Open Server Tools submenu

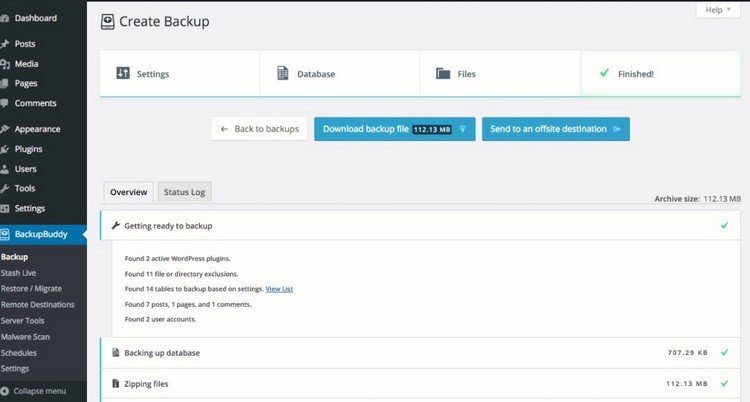tap(22, 321)
